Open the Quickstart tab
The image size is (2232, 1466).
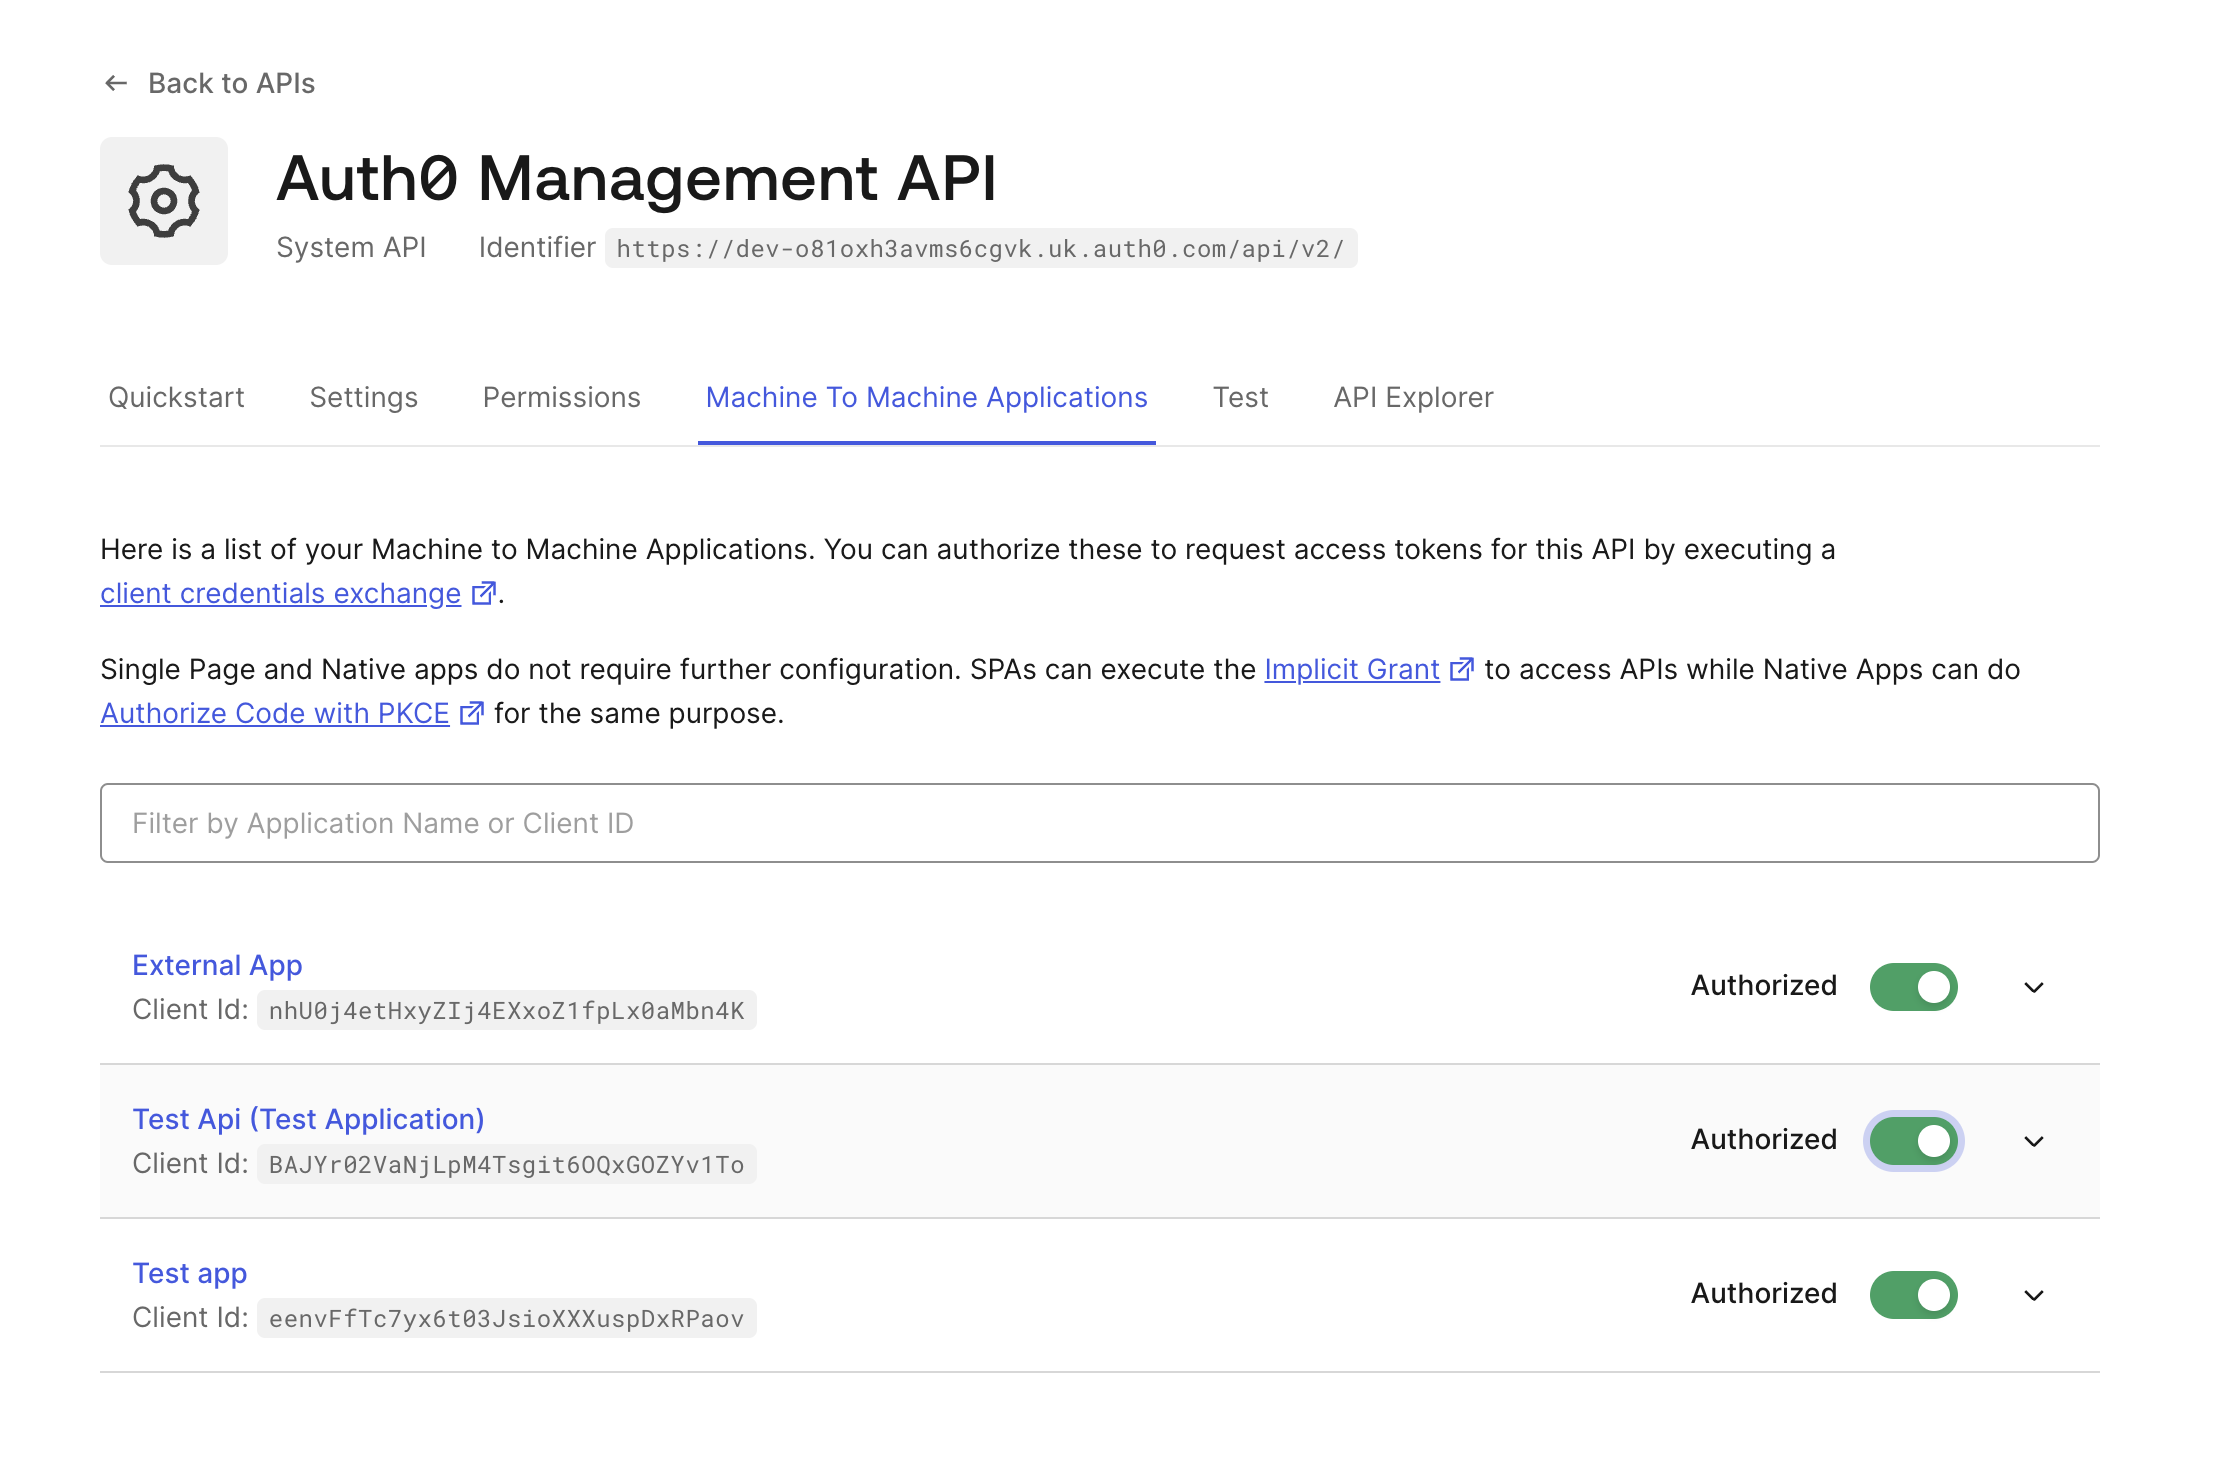pos(176,397)
